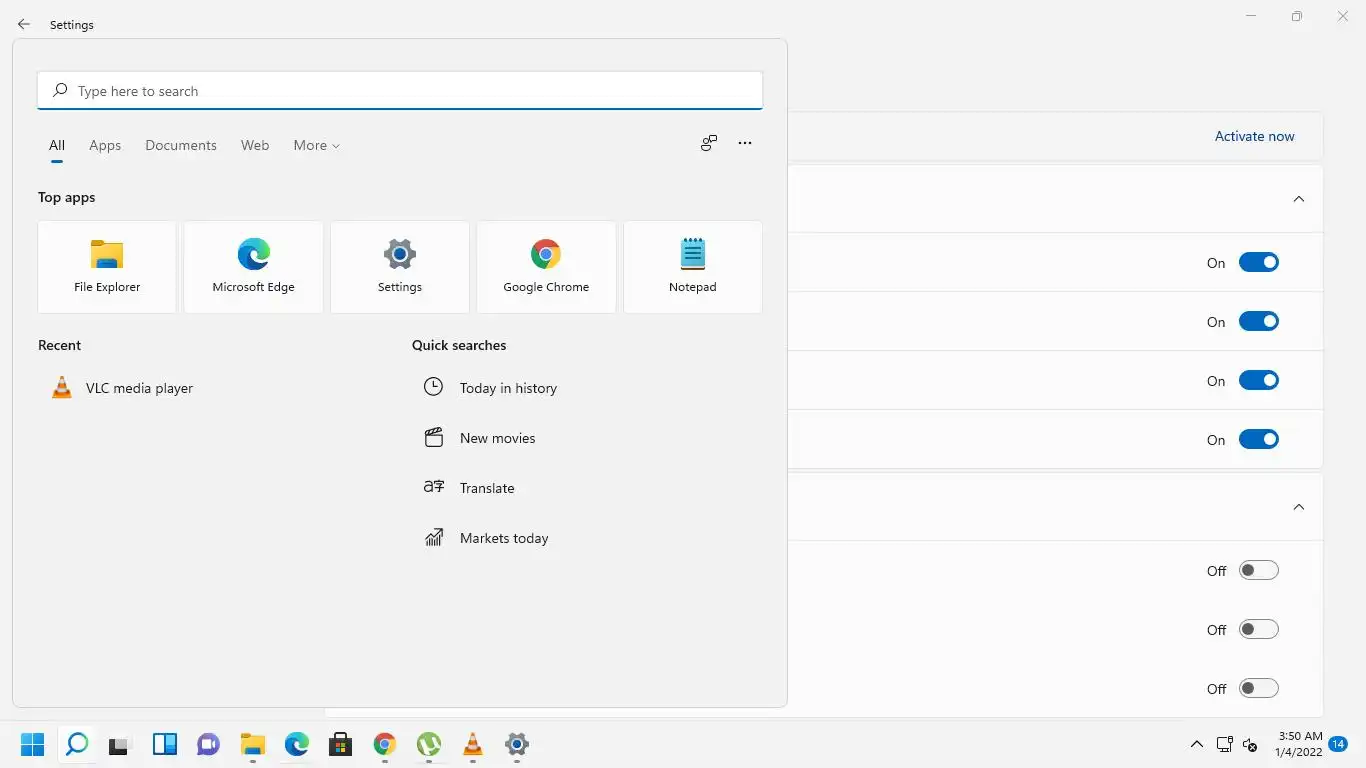Switch to Microsoft Edge on the taskbar
This screenshot has height=768, width=1366.
297,744
